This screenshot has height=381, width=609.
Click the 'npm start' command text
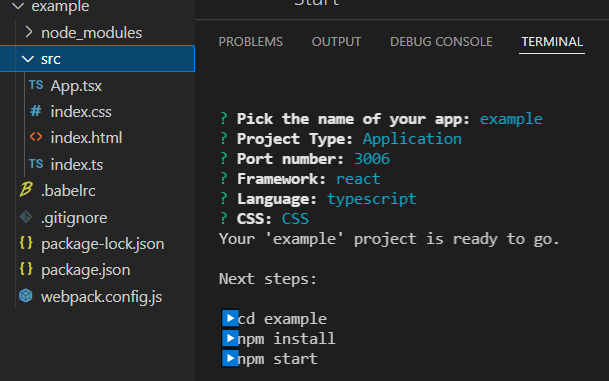point(277,359)
